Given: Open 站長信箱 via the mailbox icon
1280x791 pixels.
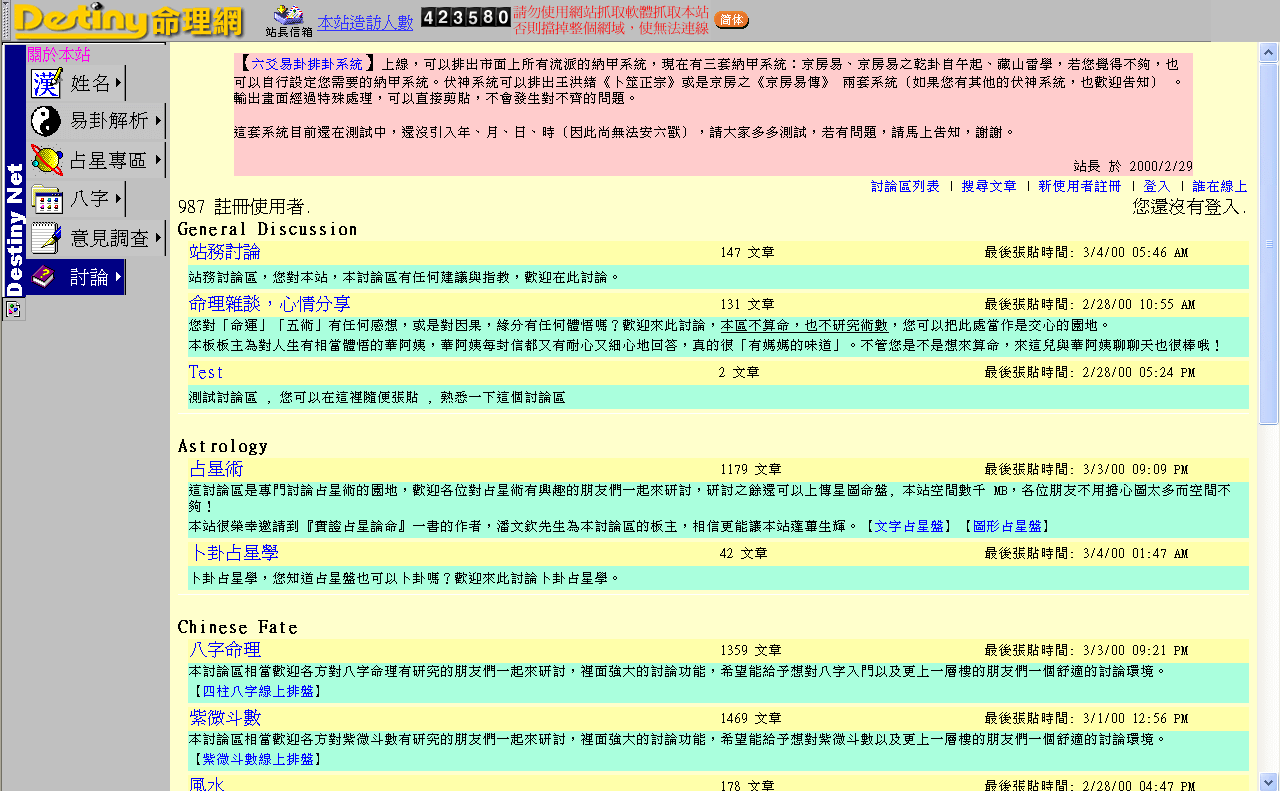Looking at the screenshot, I should pos(289,17).
